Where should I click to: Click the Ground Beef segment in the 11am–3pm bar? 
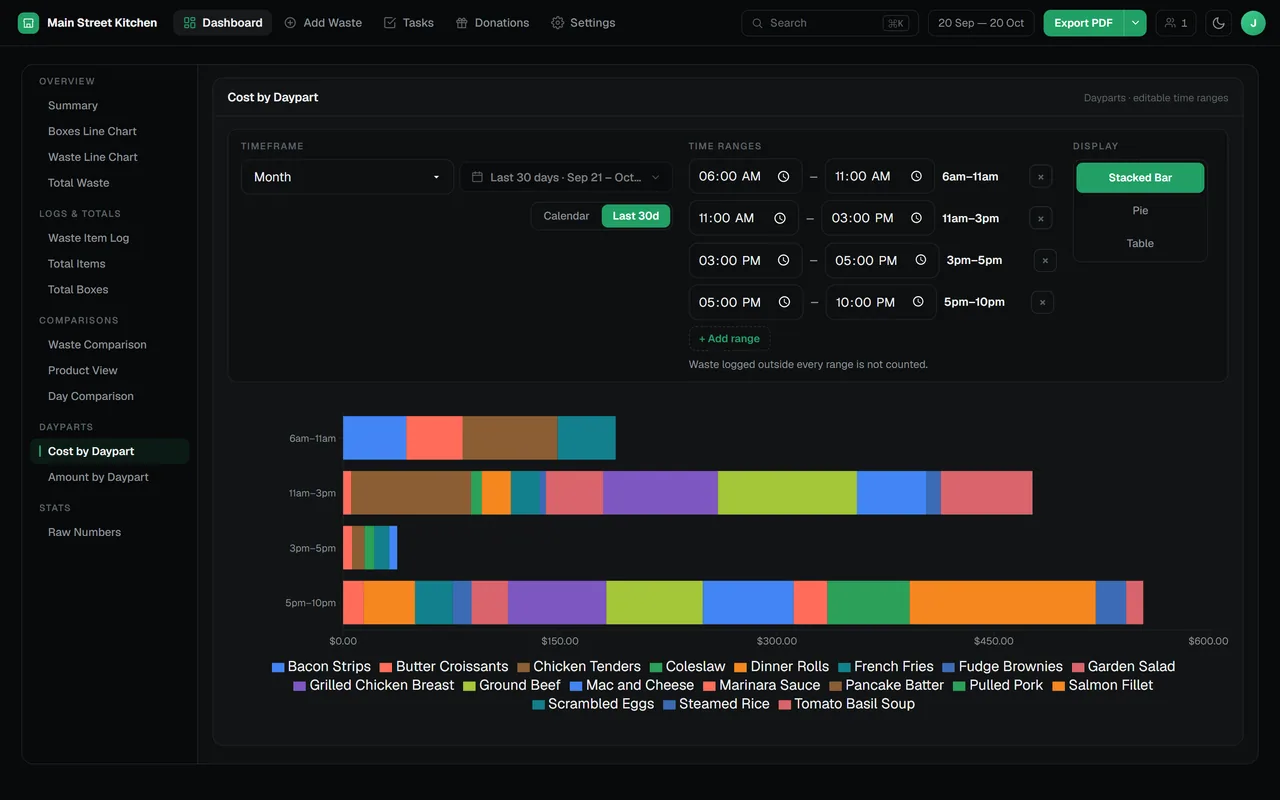pyautogui.click(x=787, y=493)
